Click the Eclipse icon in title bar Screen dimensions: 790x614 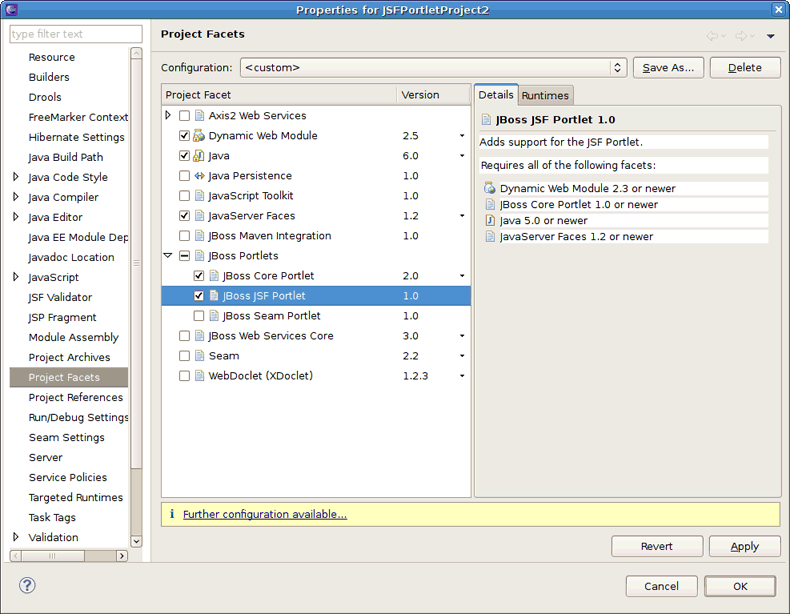coord(11,9)
